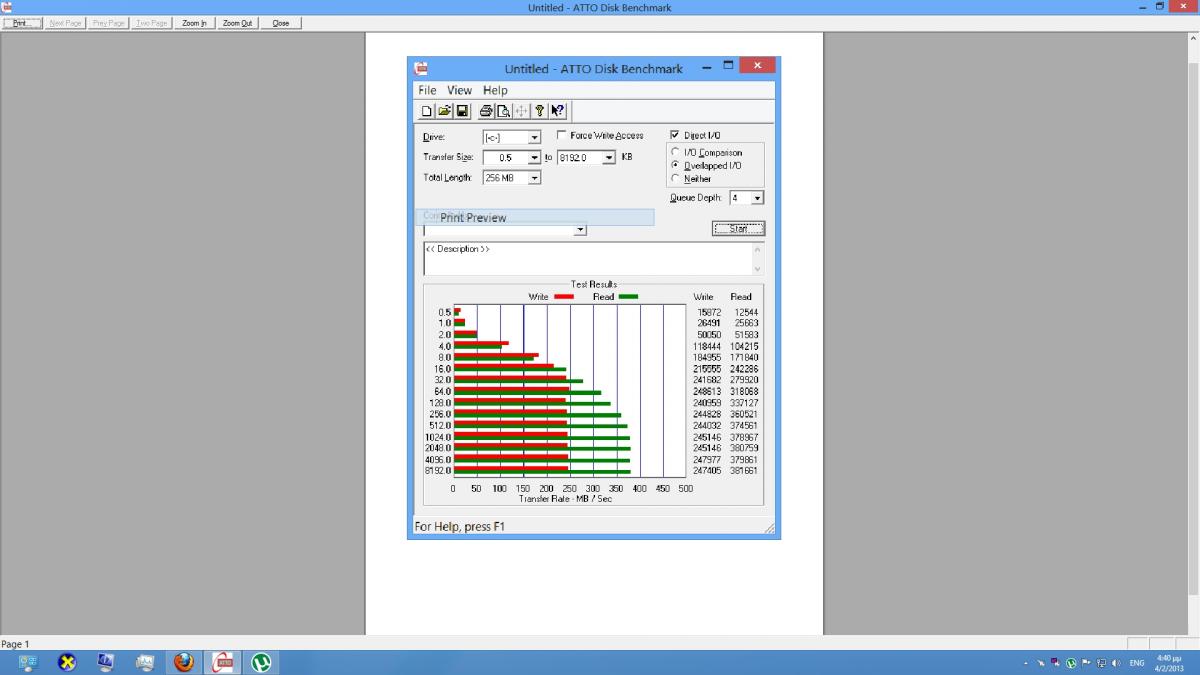Screen dimensions: 1200x675
Task: Click Zoom In in the preview toolbar
Action: tap(194, 23)
